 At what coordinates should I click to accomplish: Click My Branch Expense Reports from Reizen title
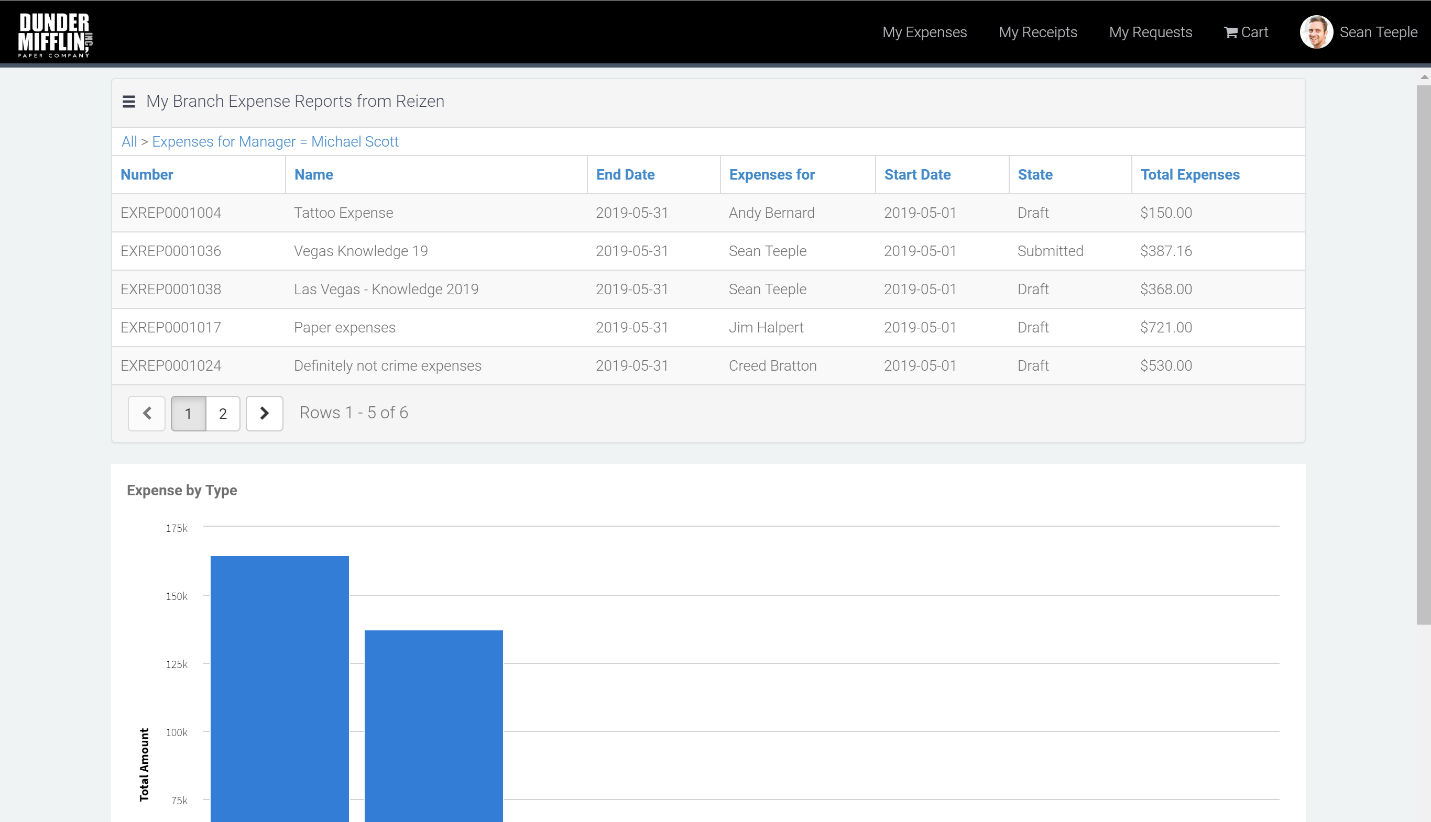[295, 101]
